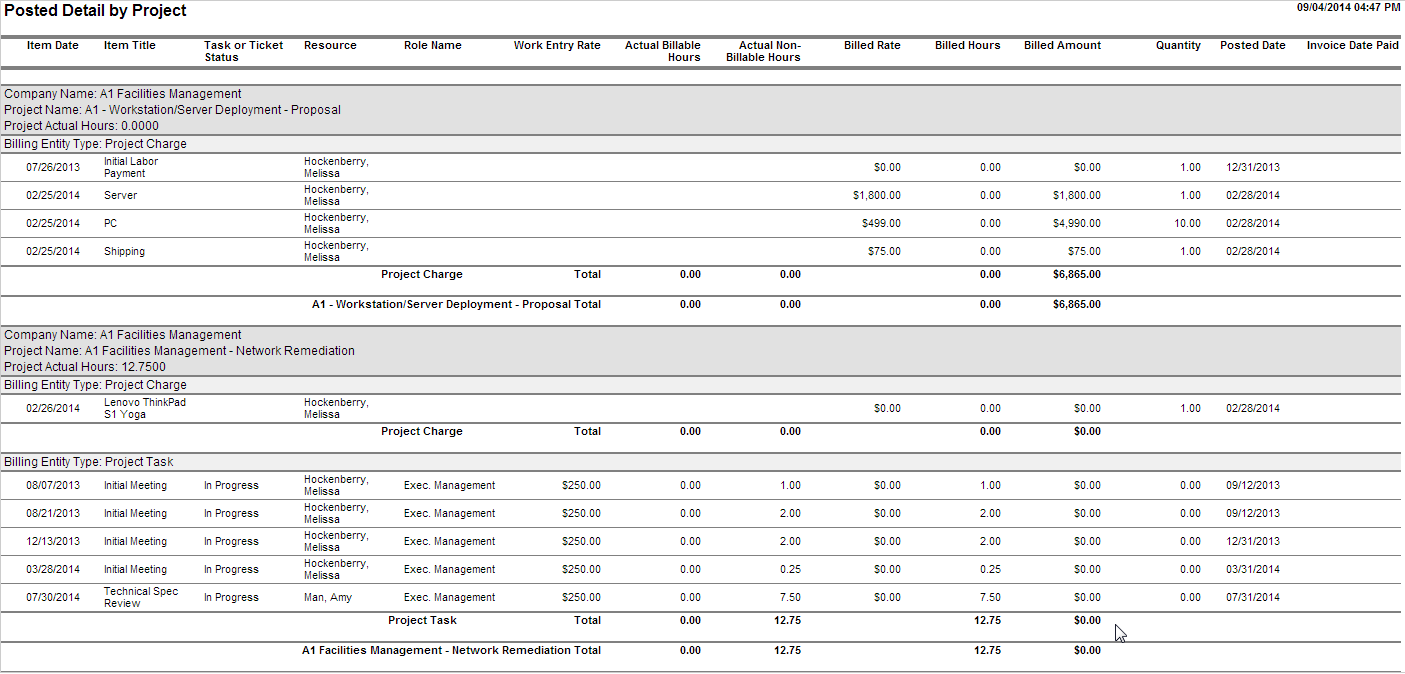Click the Invoice Date Paid column header
Viewport: 1405px width, 674px height.
click(x=1352, y=45)
